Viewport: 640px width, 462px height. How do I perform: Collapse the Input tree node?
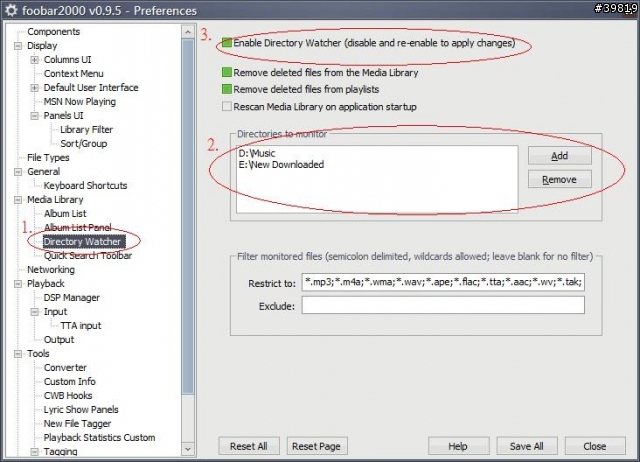[35, 312]
